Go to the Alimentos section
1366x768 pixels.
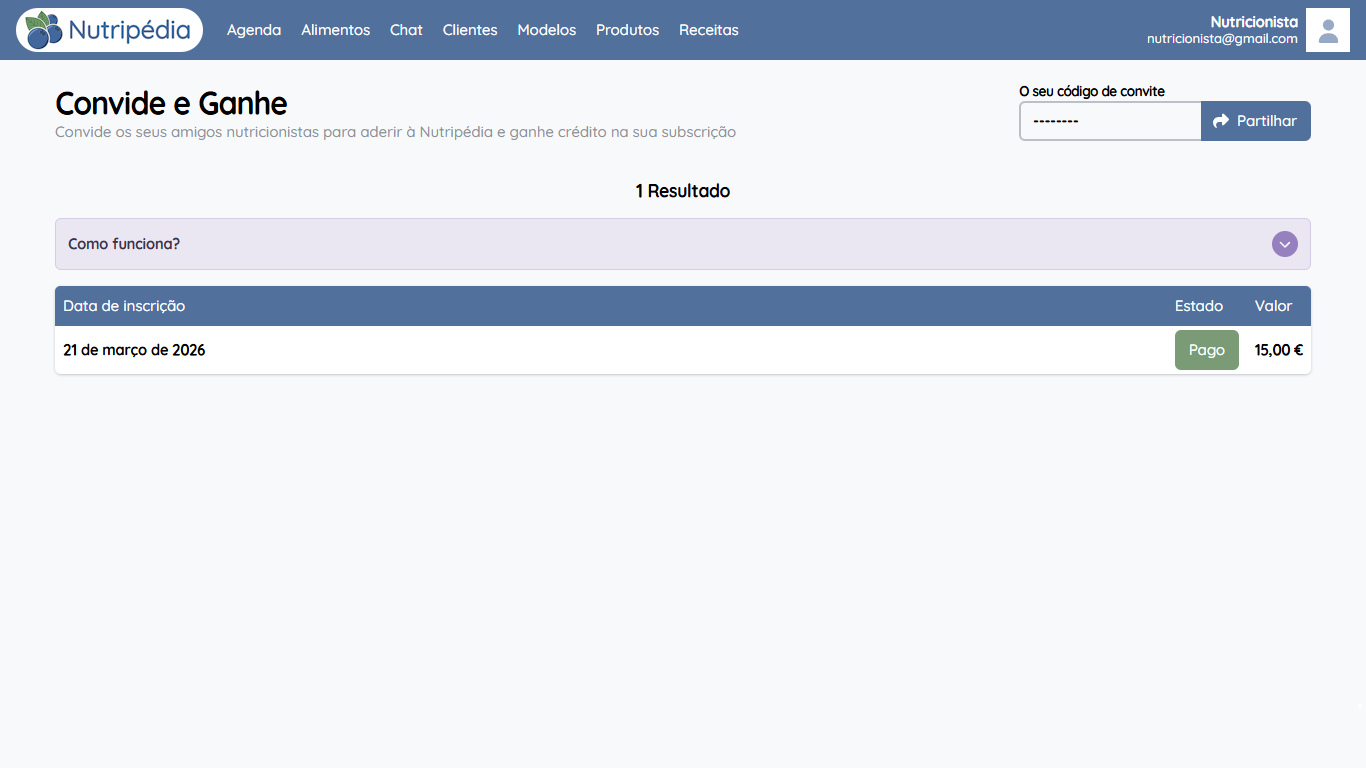click(x=336, y=30)
